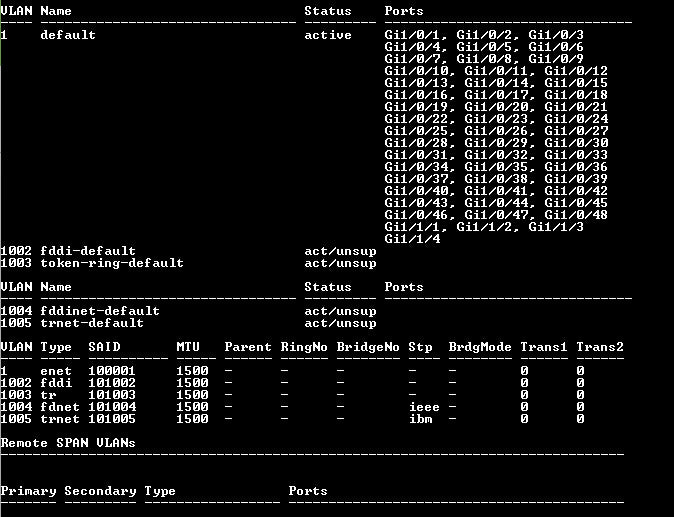This screenshot has height=517, width=674.
Task: Click SAID value "101004"
Action: [x=112, y=407]
